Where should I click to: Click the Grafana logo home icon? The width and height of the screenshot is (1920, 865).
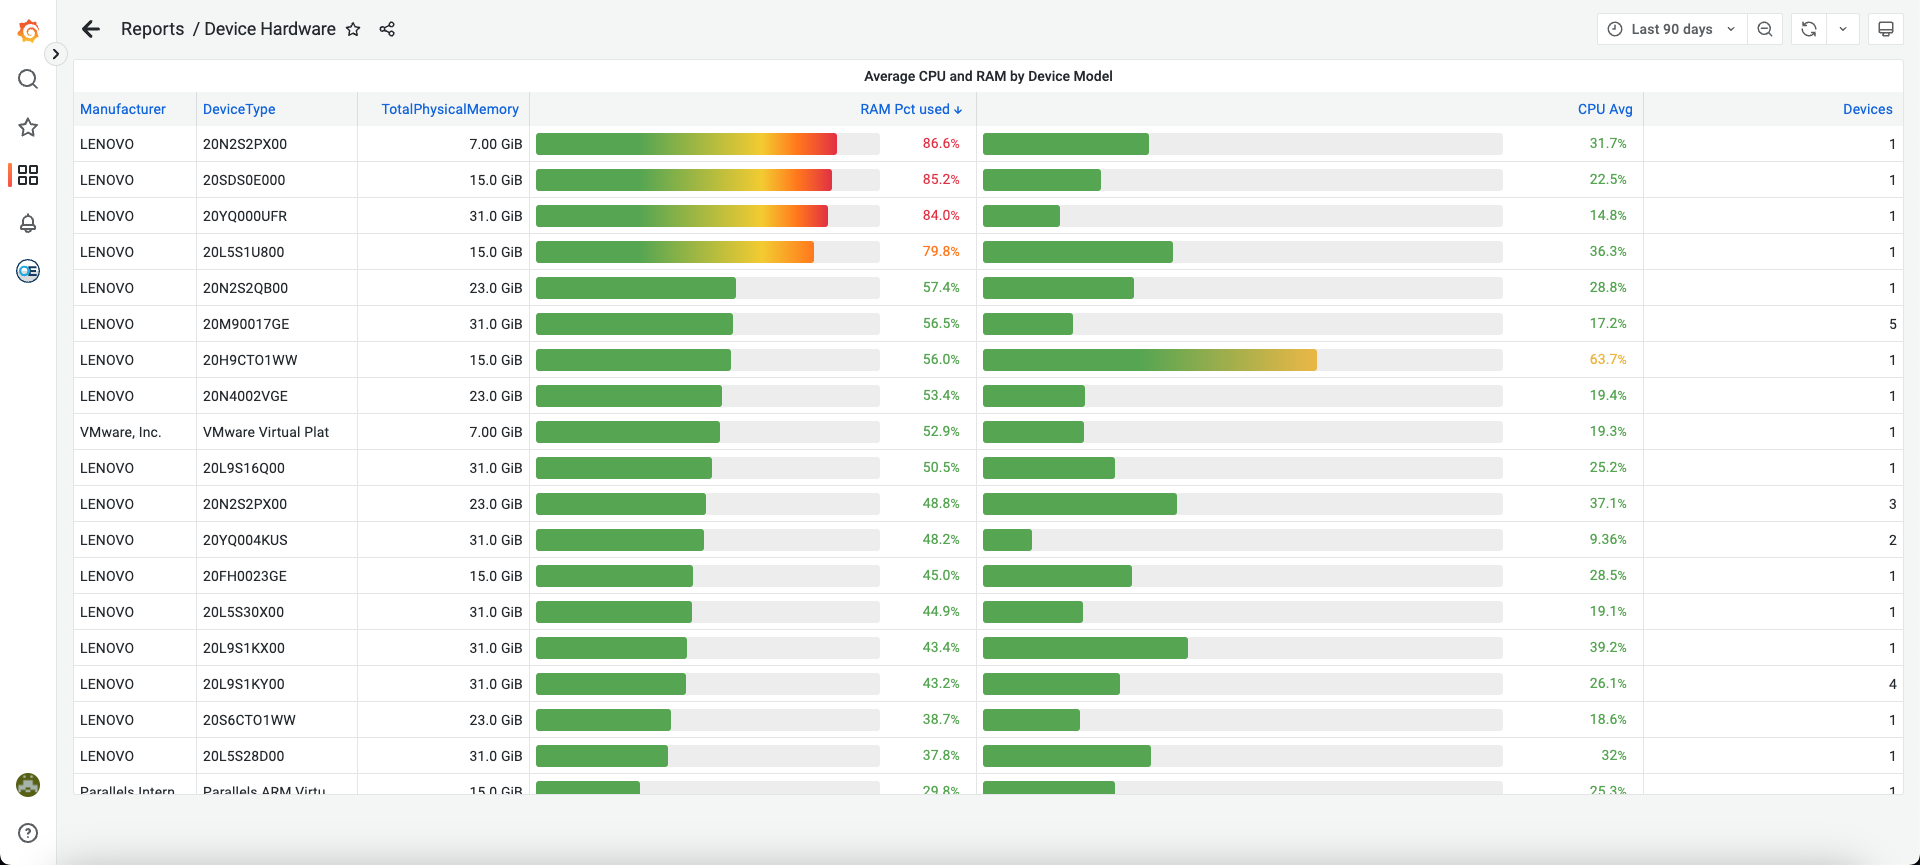28,31
